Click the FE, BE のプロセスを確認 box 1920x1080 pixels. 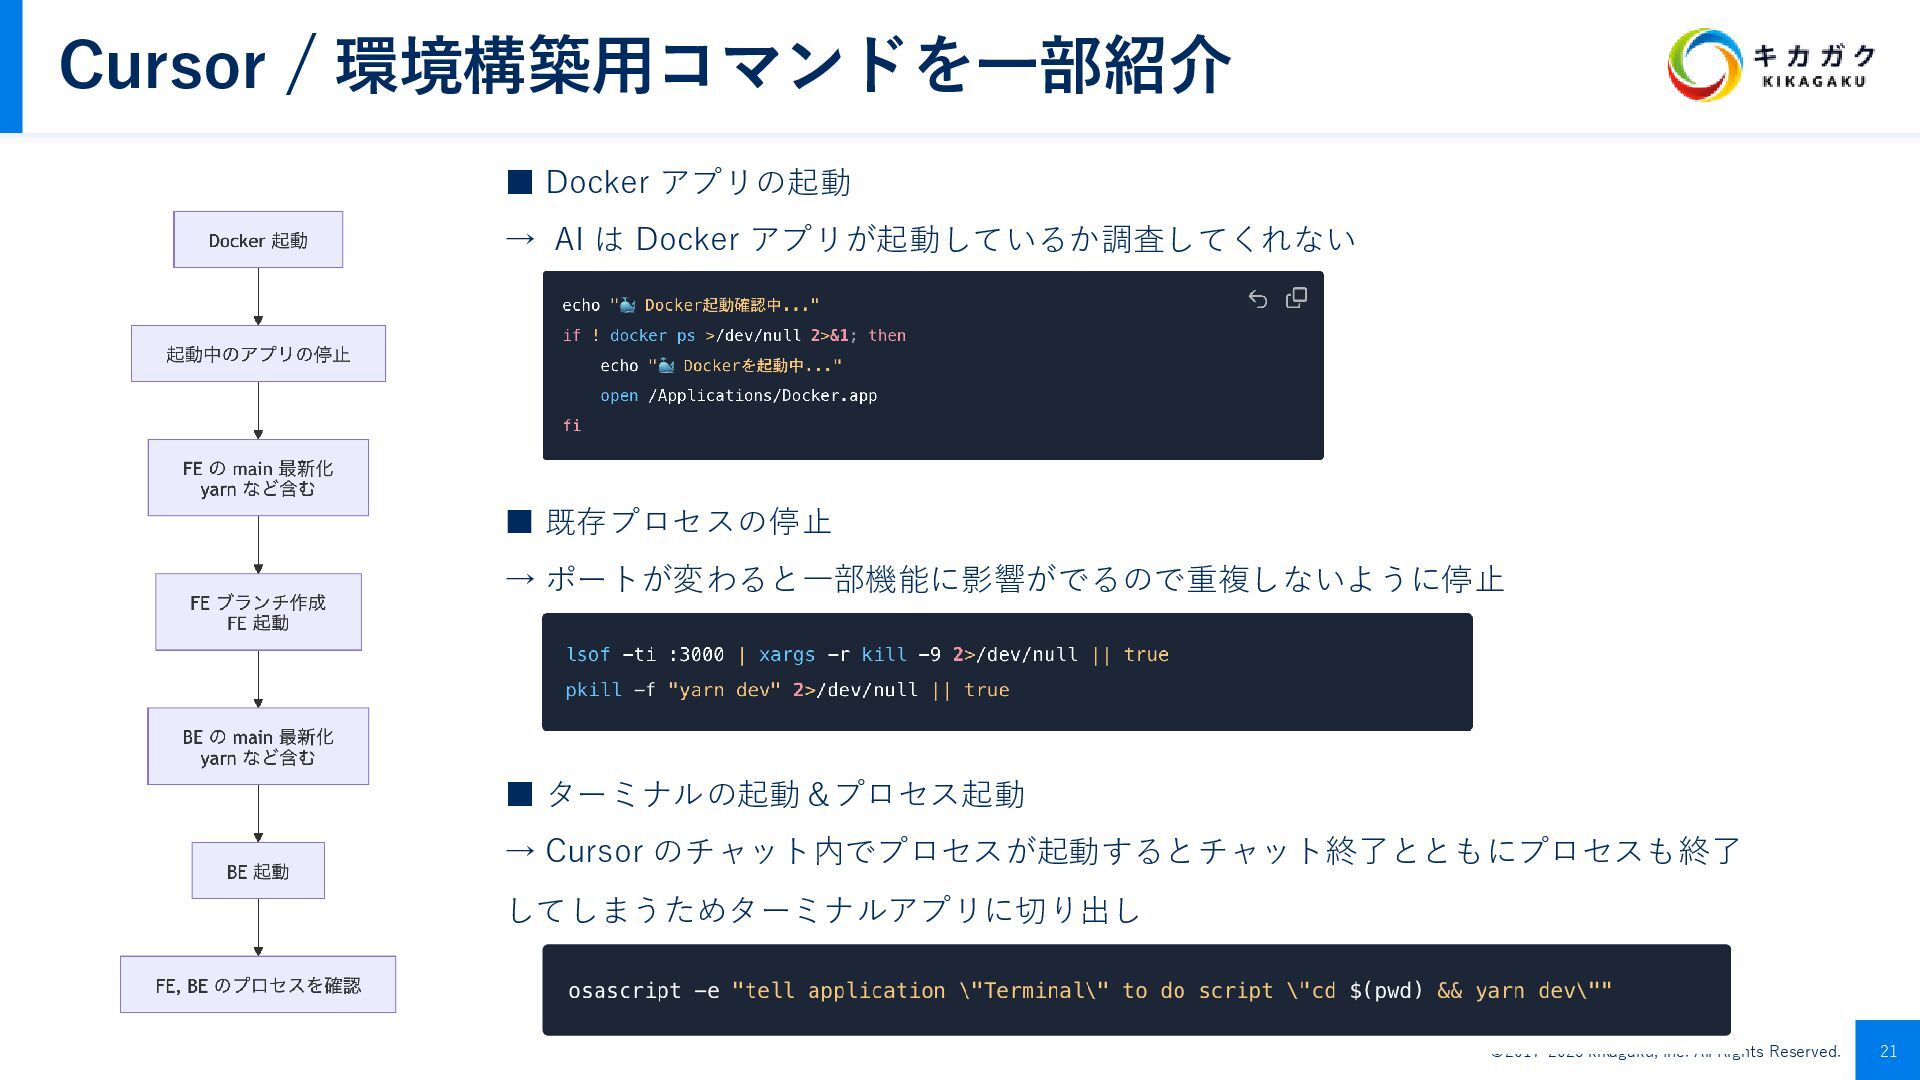click(258, 985)
